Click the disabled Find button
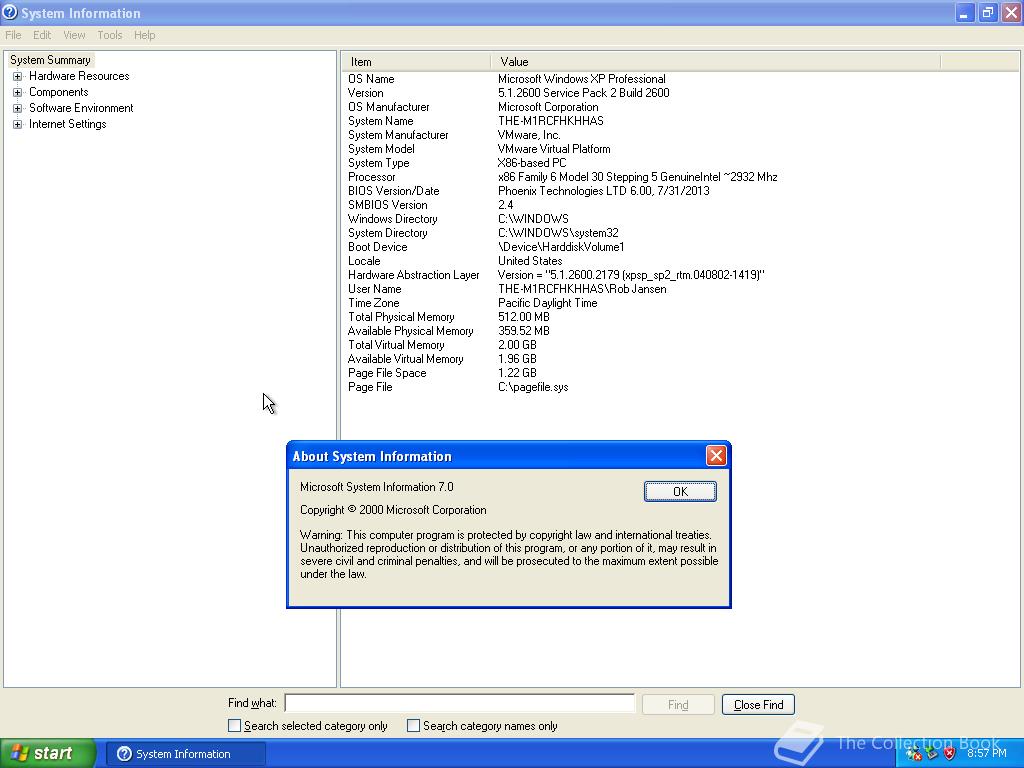 [x=678, y=705]
